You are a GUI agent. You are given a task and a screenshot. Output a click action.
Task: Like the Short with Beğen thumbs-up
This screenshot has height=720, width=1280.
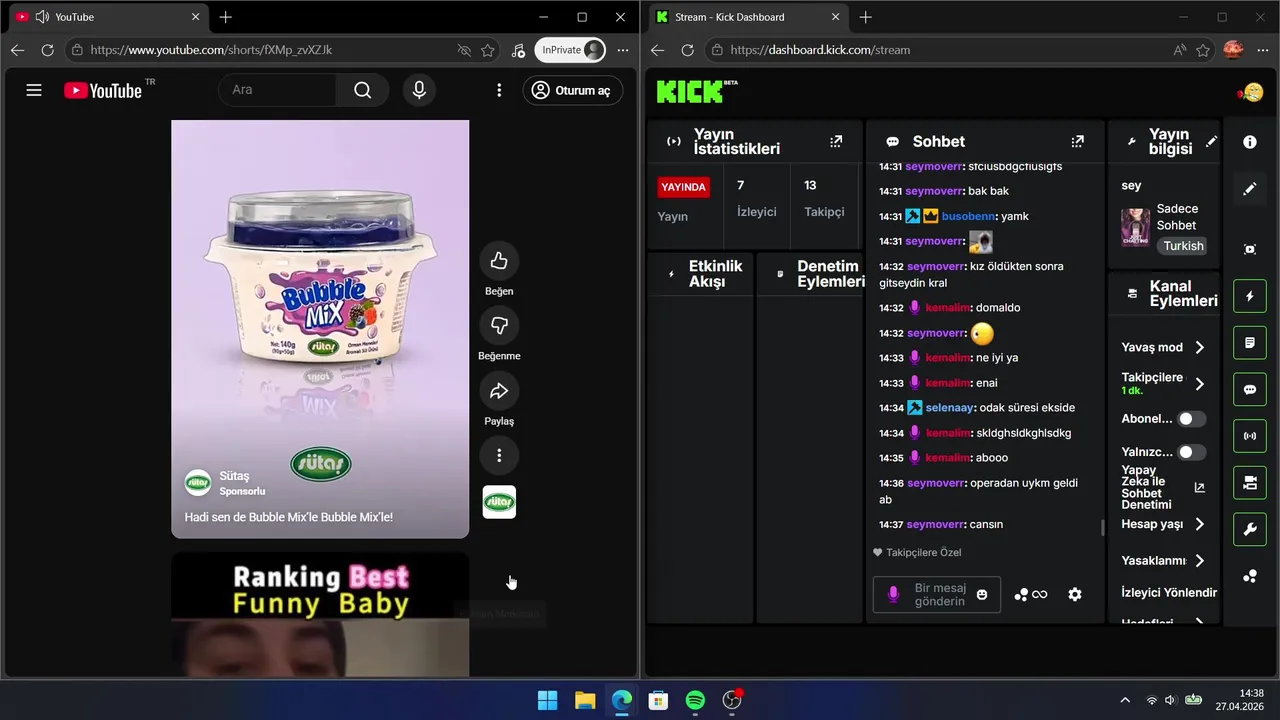[x=499, y=261]
